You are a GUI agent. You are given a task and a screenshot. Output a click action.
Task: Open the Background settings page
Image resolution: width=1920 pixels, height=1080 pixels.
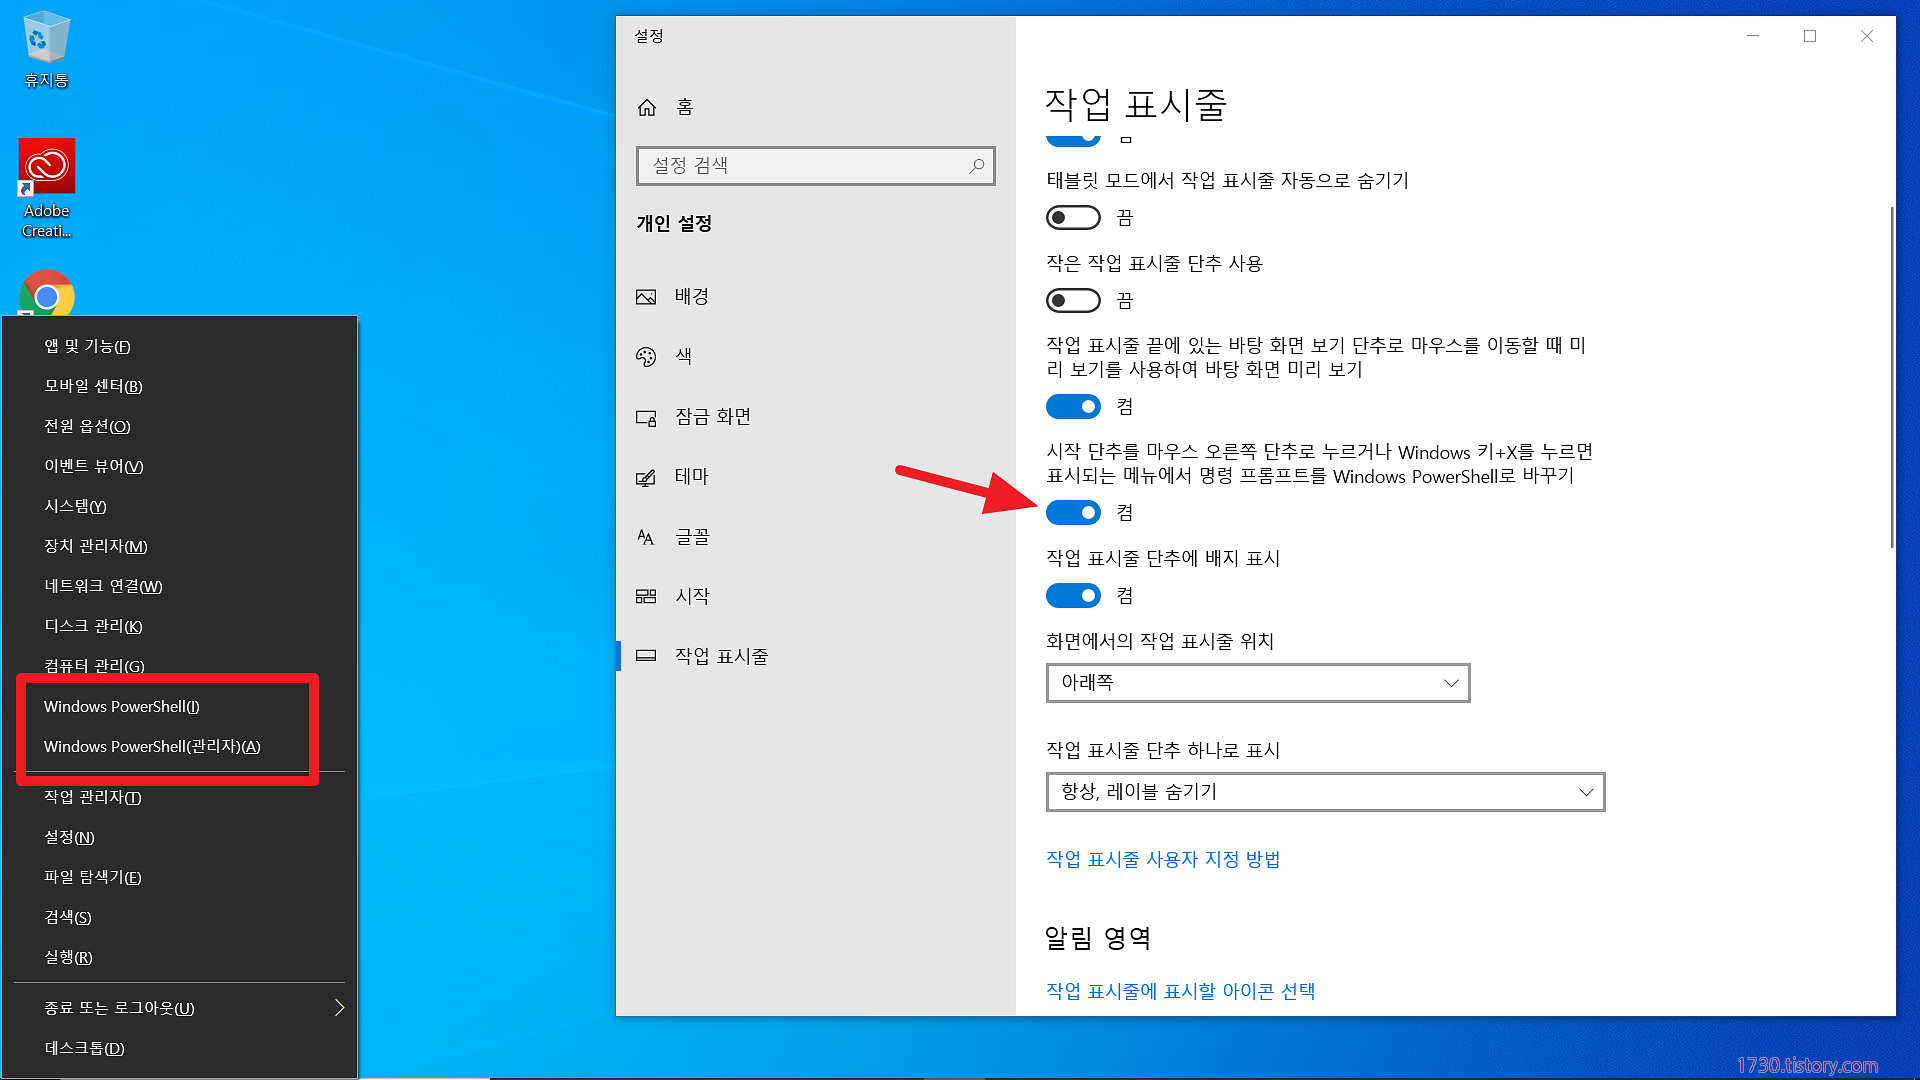691,297
